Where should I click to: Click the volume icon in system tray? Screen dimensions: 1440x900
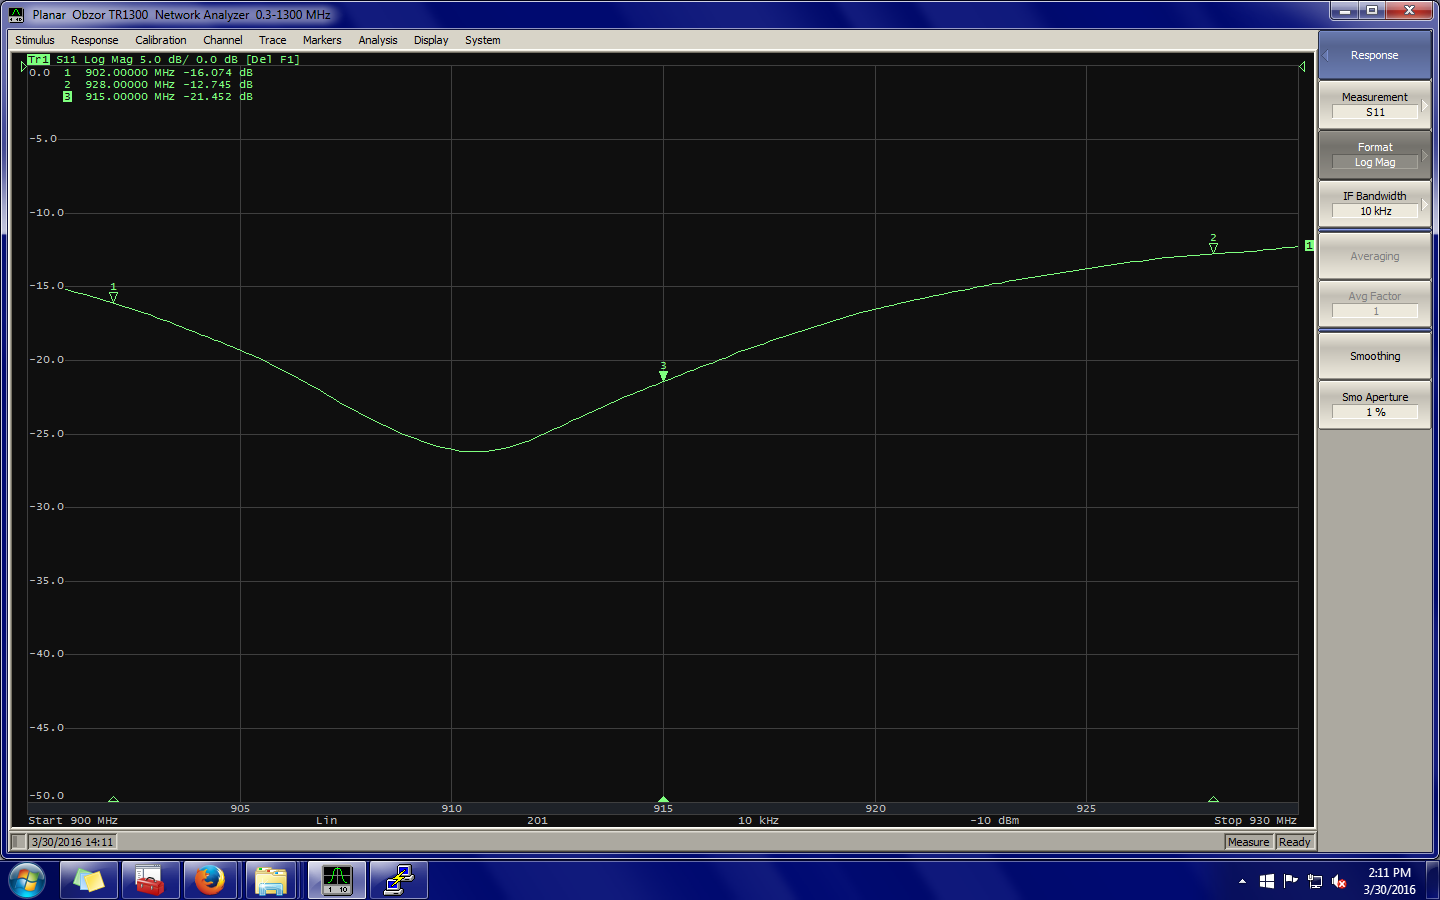coord(1339,881)
